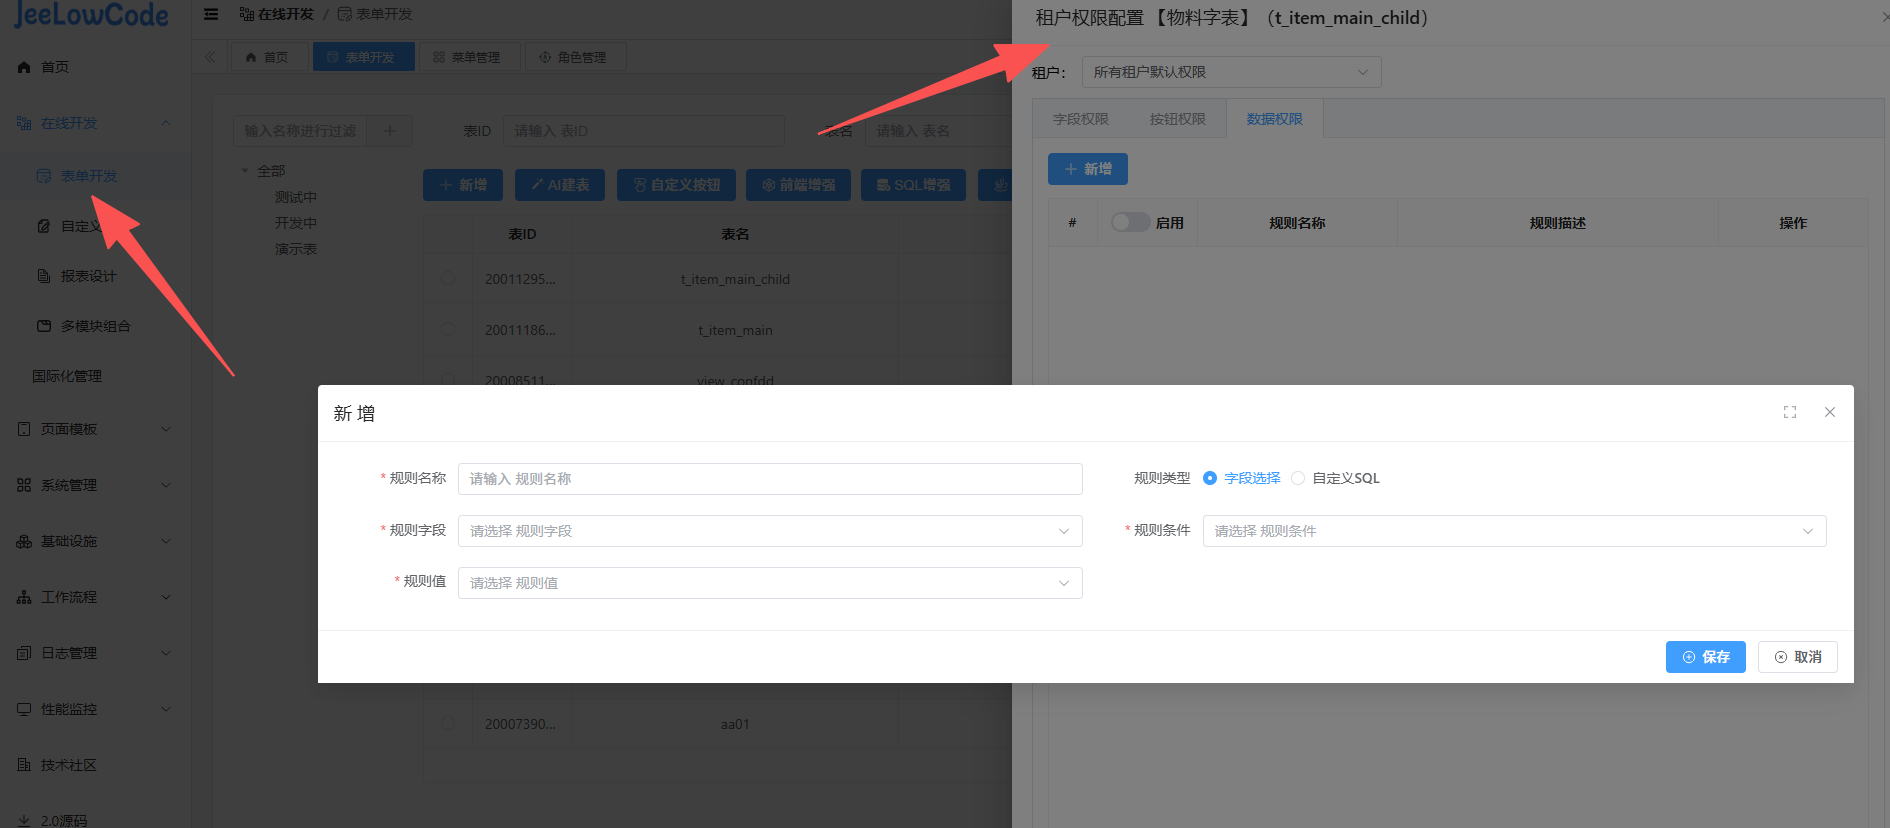
Task: Expand the 租户 selection dropdown
Action: tap(1230, 72)
